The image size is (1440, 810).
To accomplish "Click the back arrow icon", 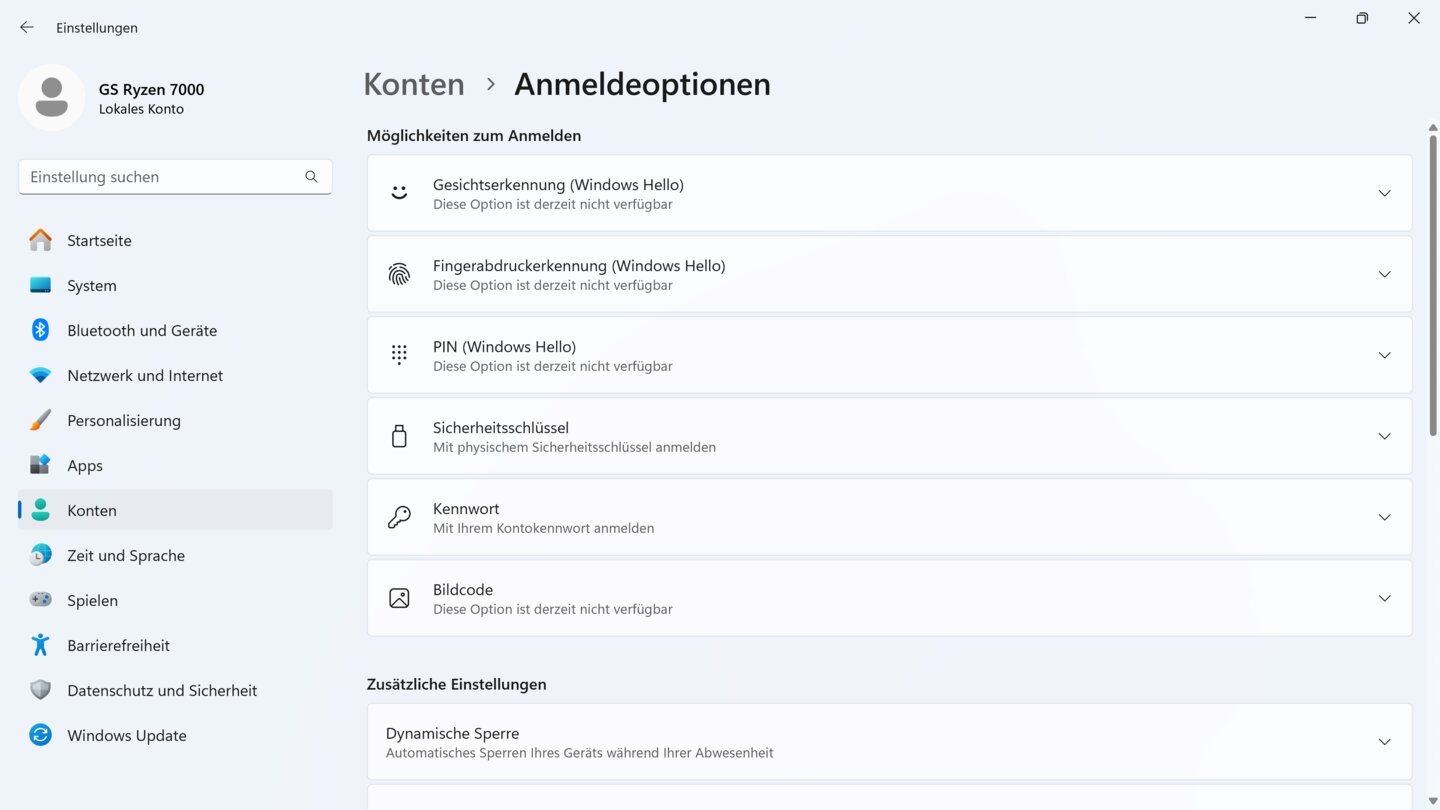I will point(27,27).
